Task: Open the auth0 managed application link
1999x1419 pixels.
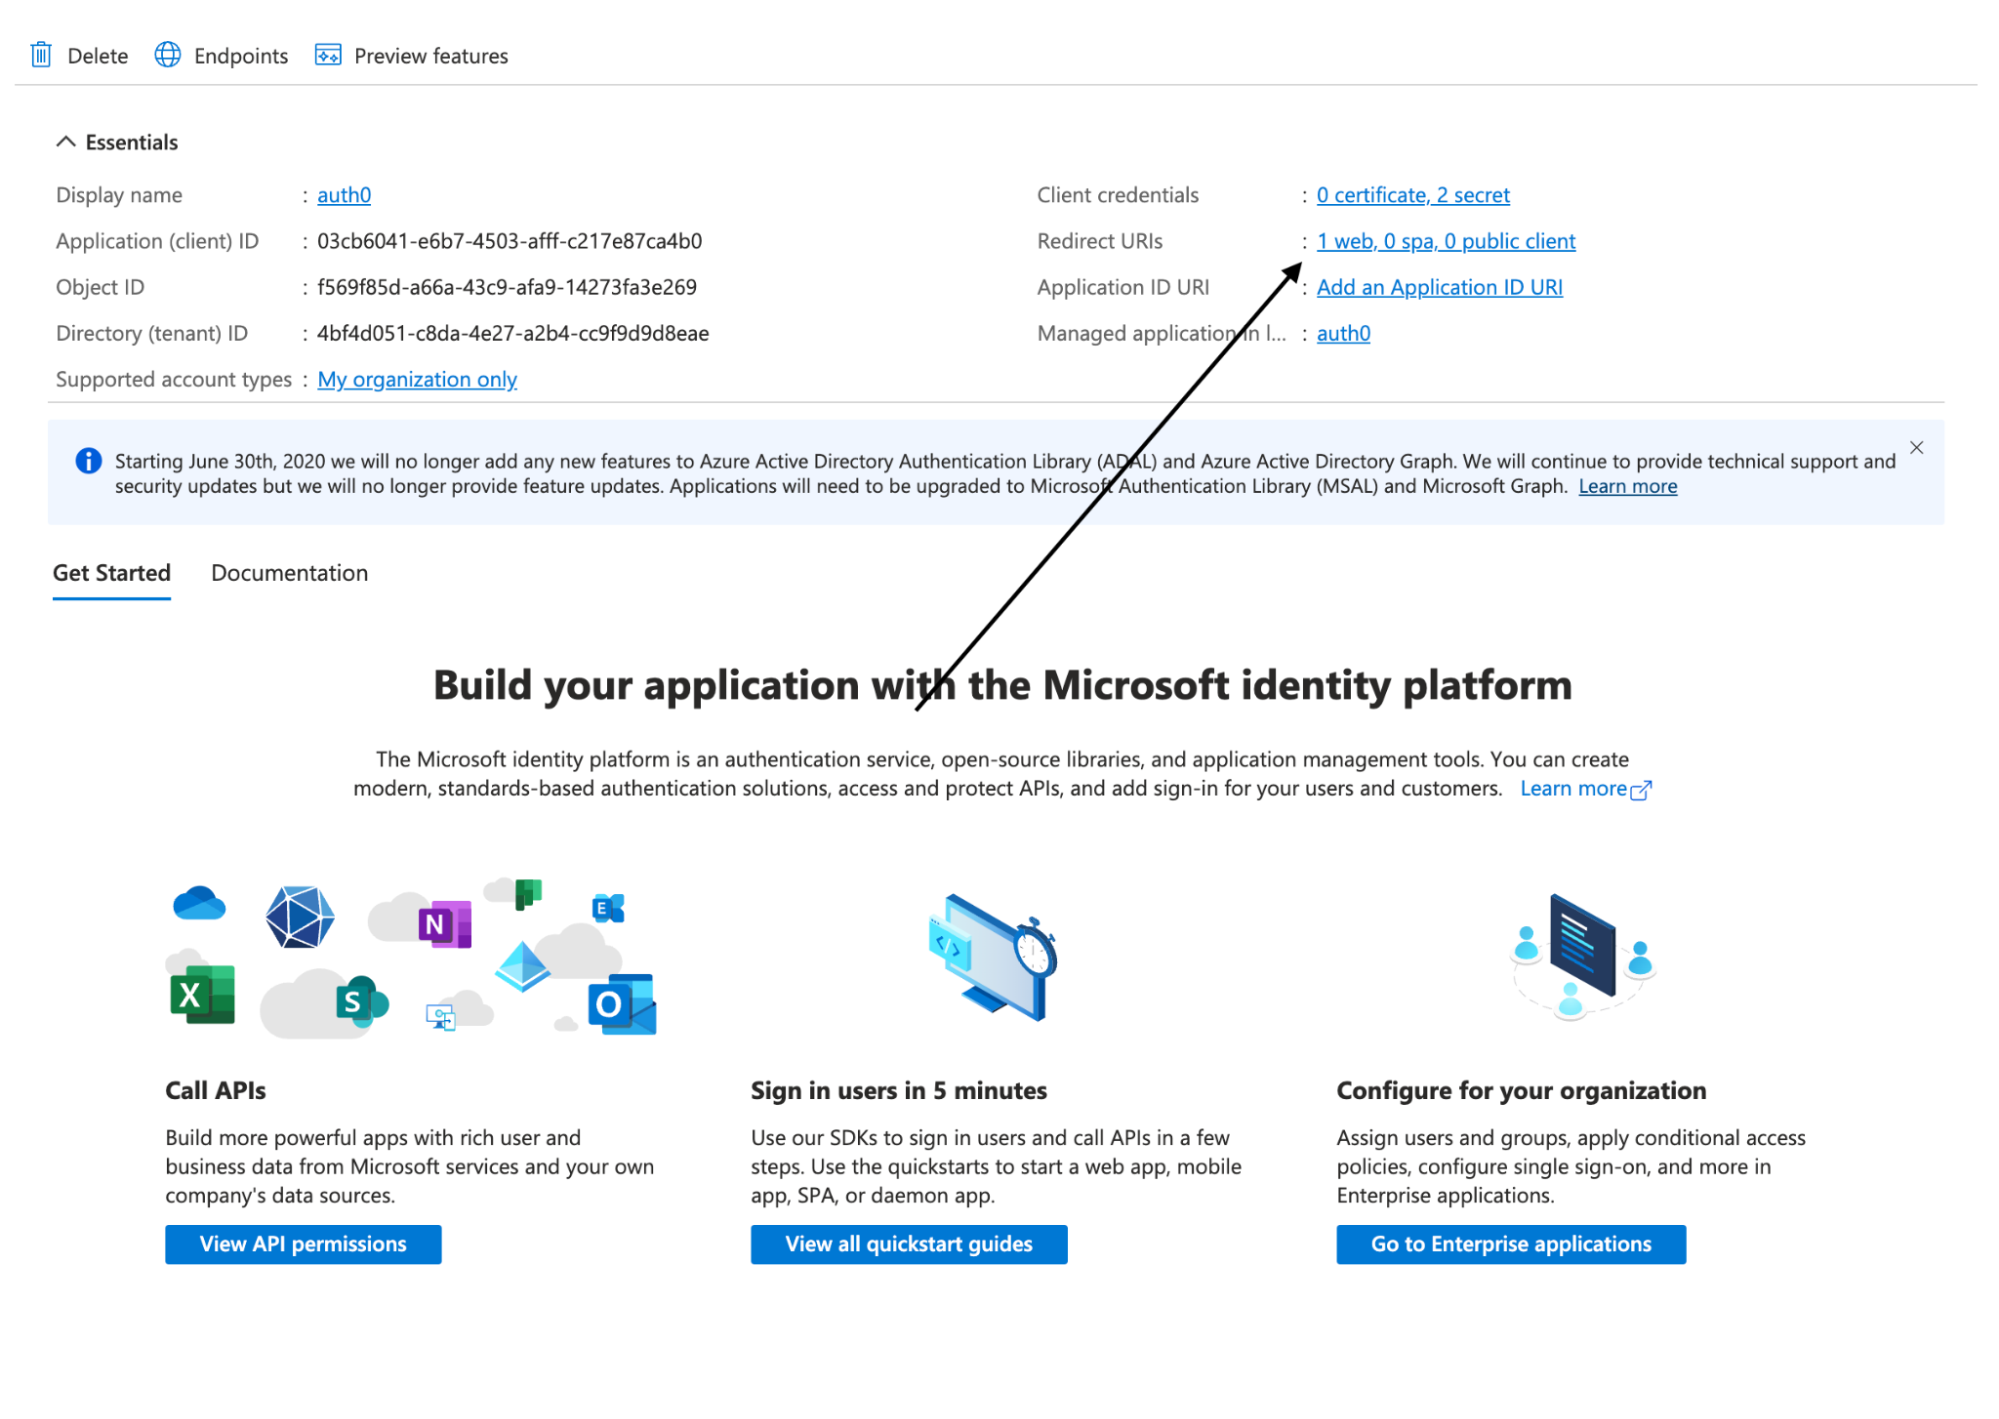Action: (x=1343, y=334)
